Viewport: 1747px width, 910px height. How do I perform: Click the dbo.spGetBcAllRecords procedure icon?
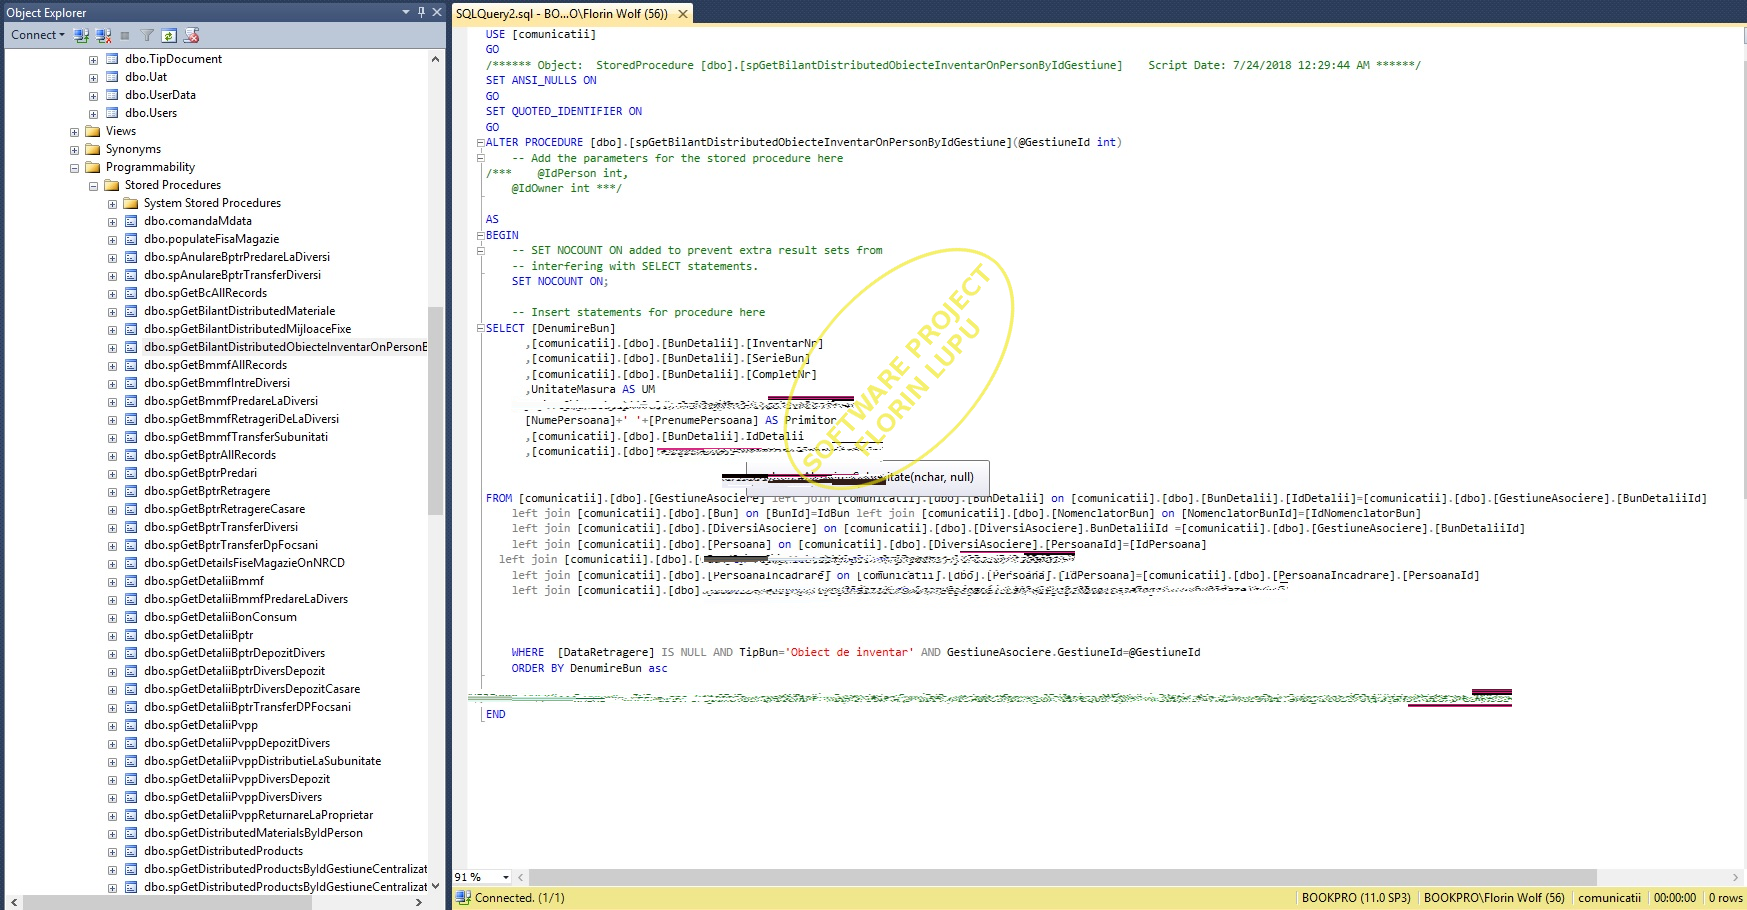pos(131,293)
